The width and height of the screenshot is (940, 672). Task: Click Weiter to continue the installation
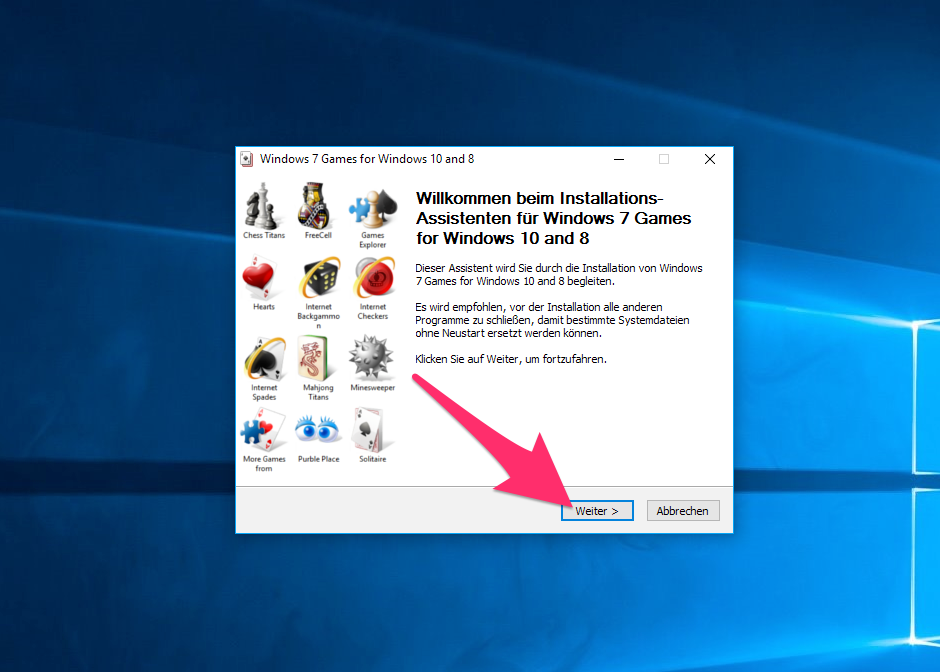pos(597,511)
